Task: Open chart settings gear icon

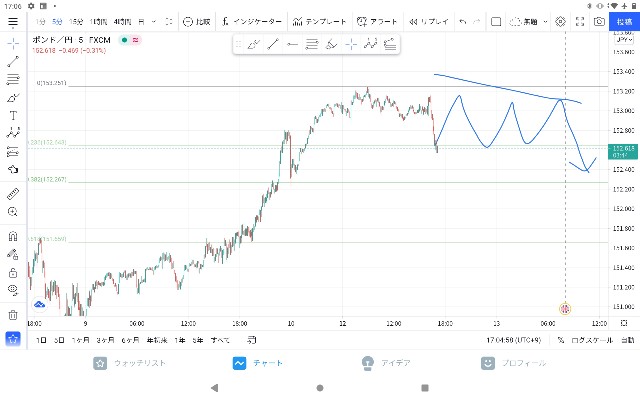Action: [560, 22]
